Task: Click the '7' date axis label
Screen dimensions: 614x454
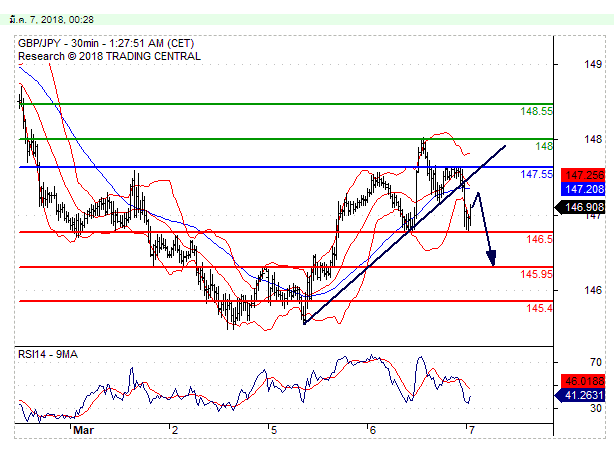Action: pos(471,430)
